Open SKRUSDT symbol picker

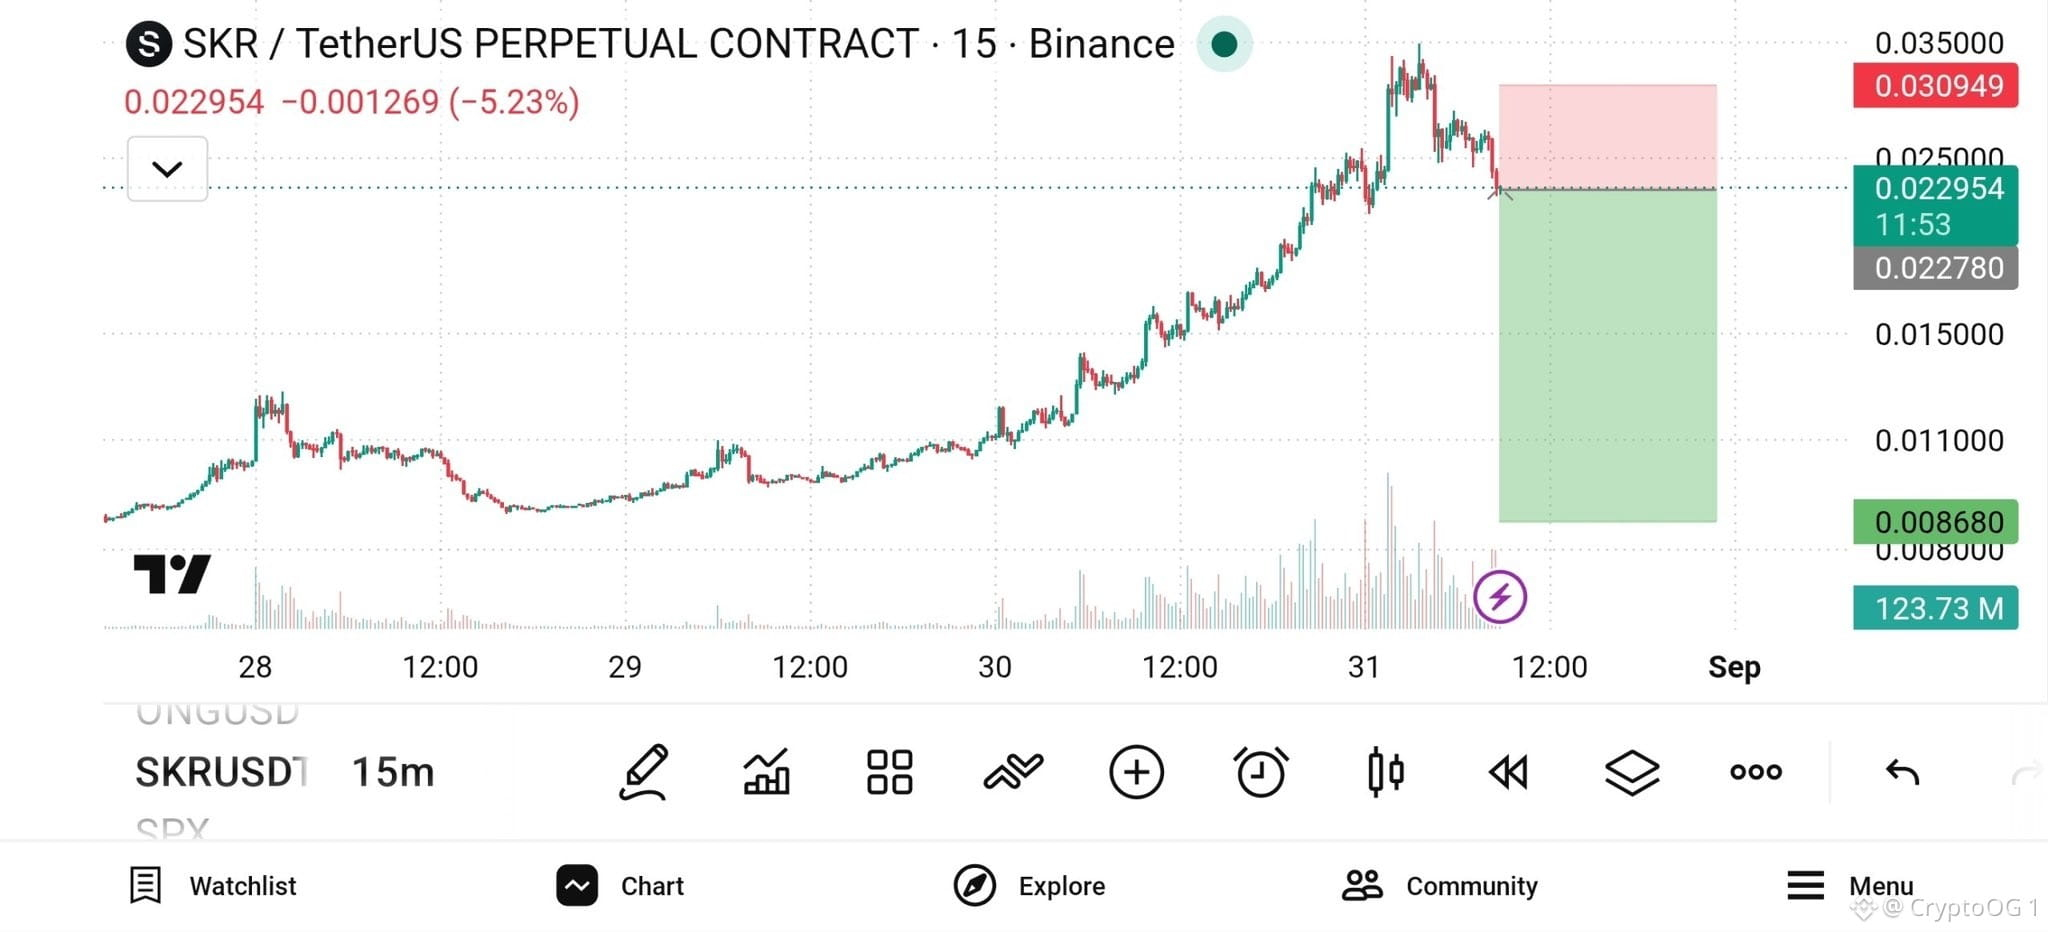point(221,772)
